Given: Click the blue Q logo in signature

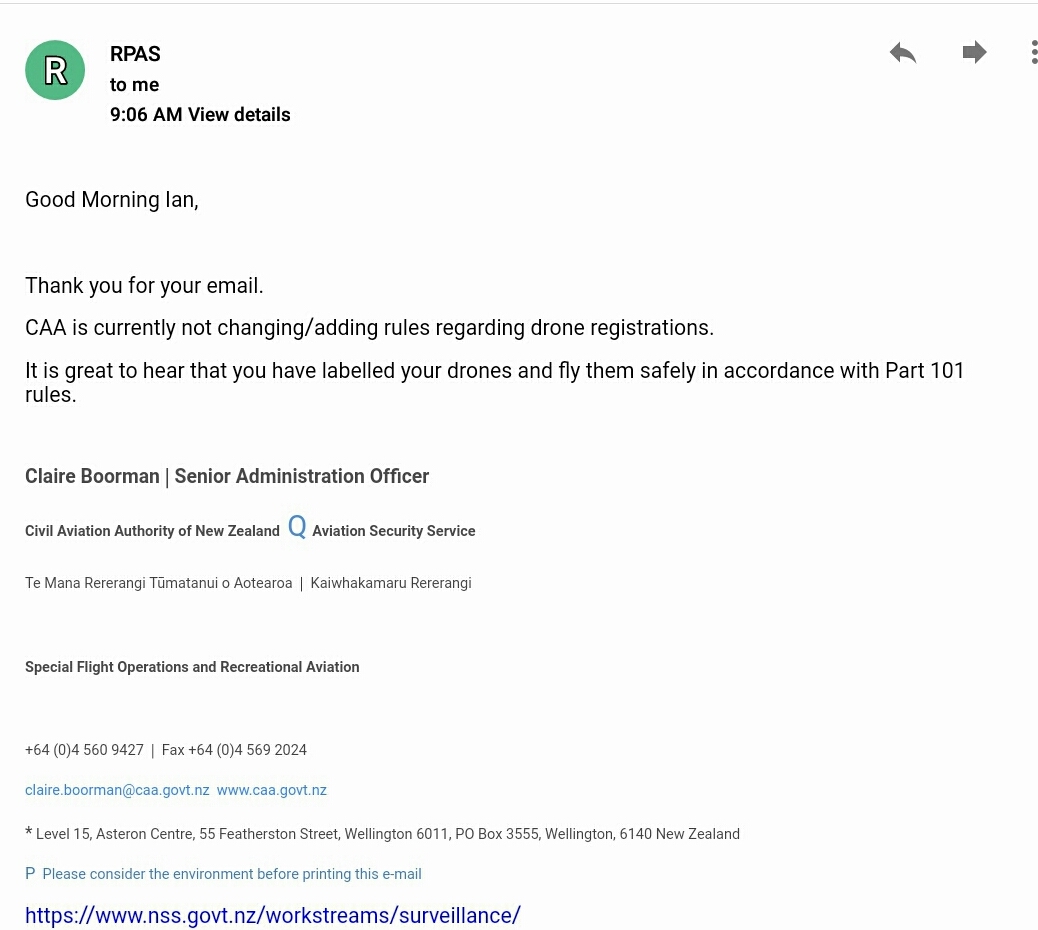Looking at the screenshot, I should coord(297,527).
